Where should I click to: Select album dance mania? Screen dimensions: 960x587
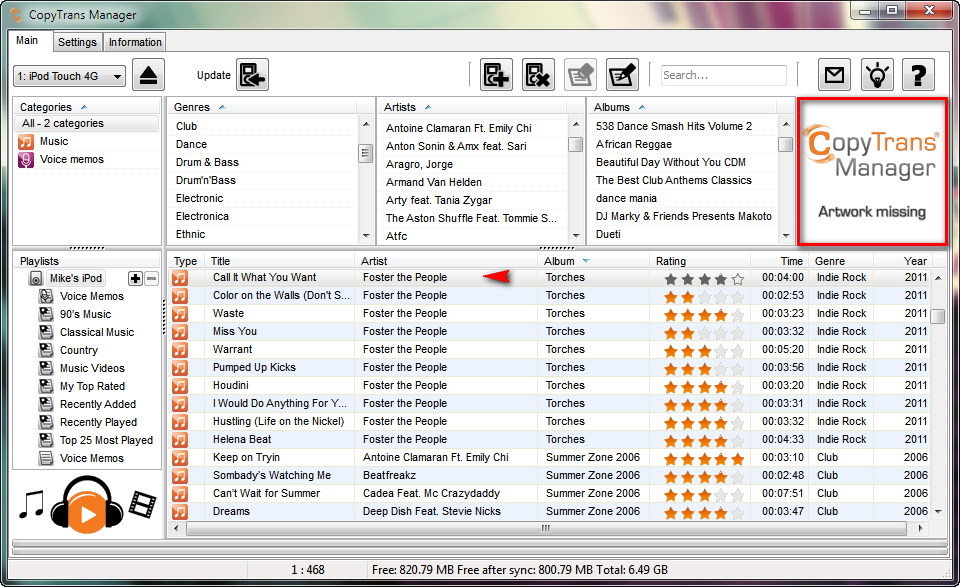[626, 198]
